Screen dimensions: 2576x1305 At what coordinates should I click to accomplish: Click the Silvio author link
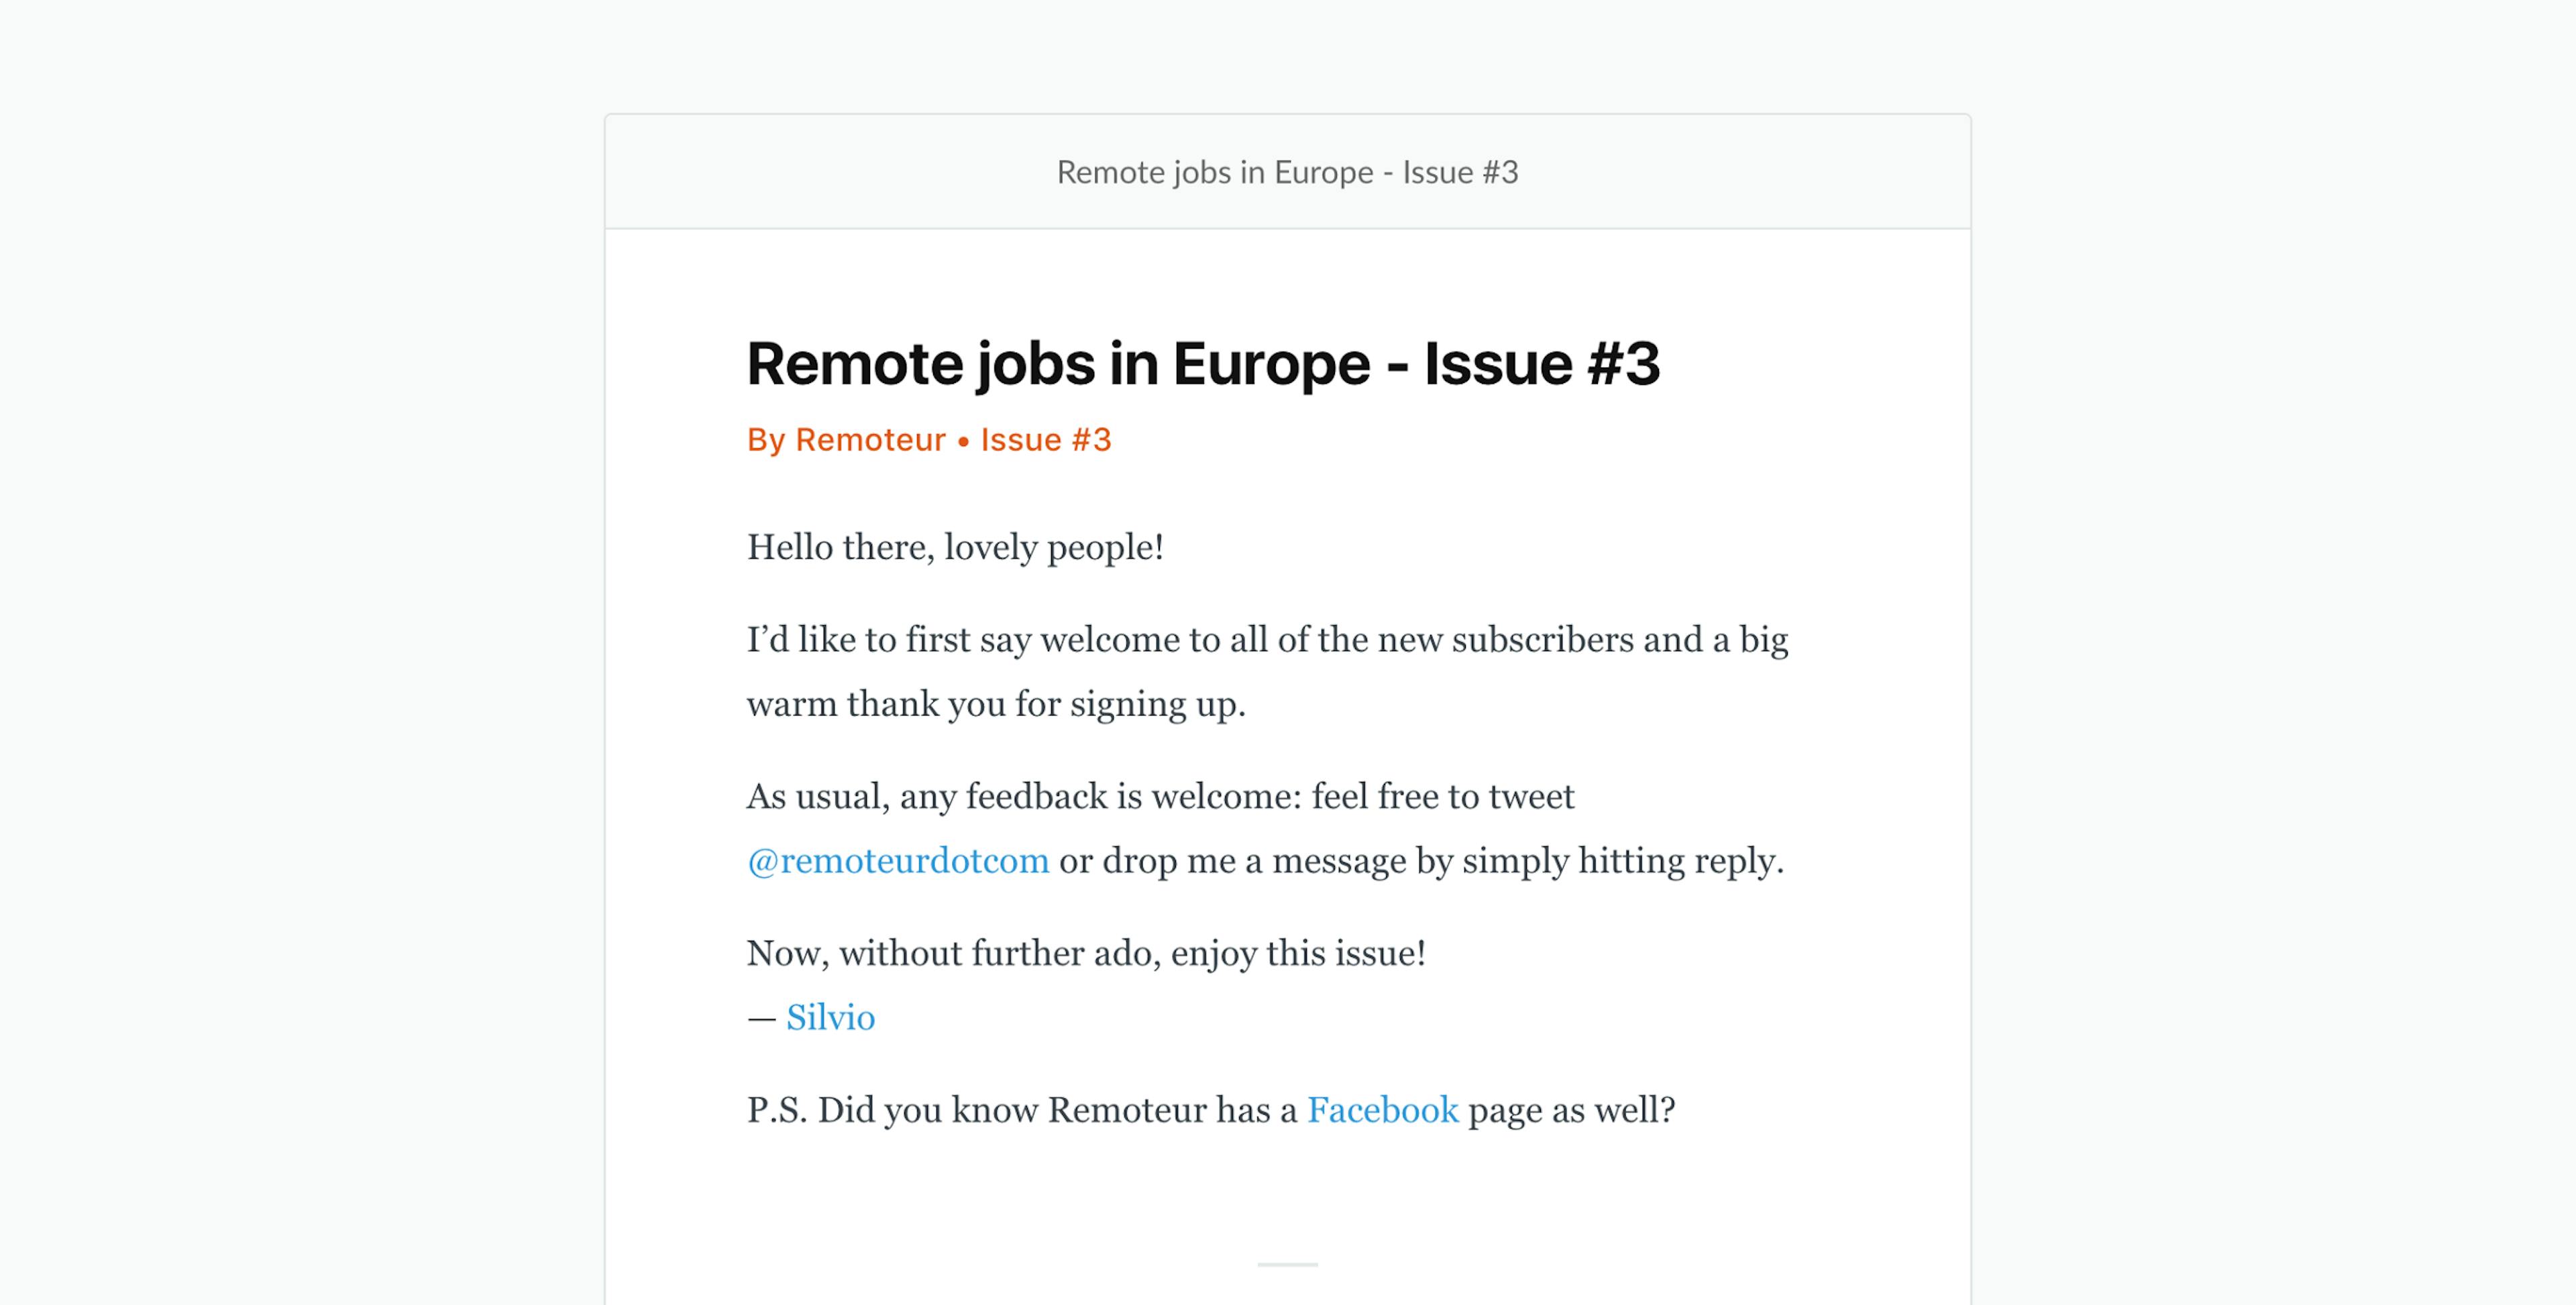[x=830, y=1017]
